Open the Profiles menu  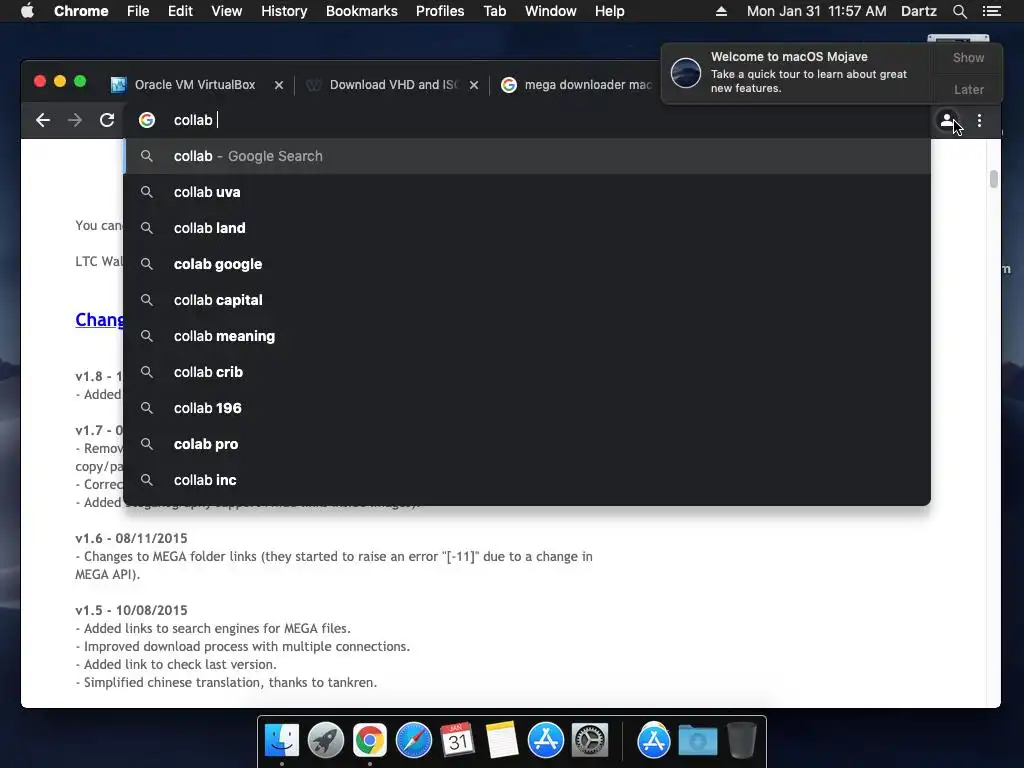tap(440, 11)
